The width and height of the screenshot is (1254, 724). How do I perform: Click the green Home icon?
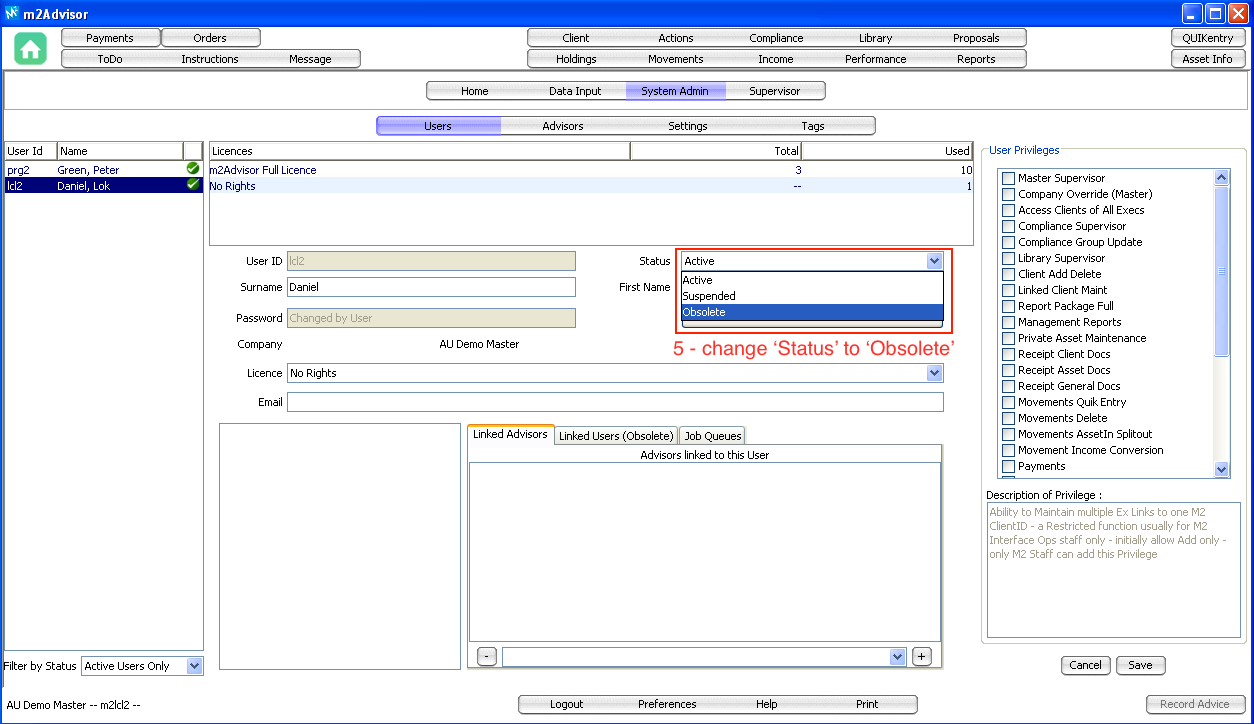[31, 49]
